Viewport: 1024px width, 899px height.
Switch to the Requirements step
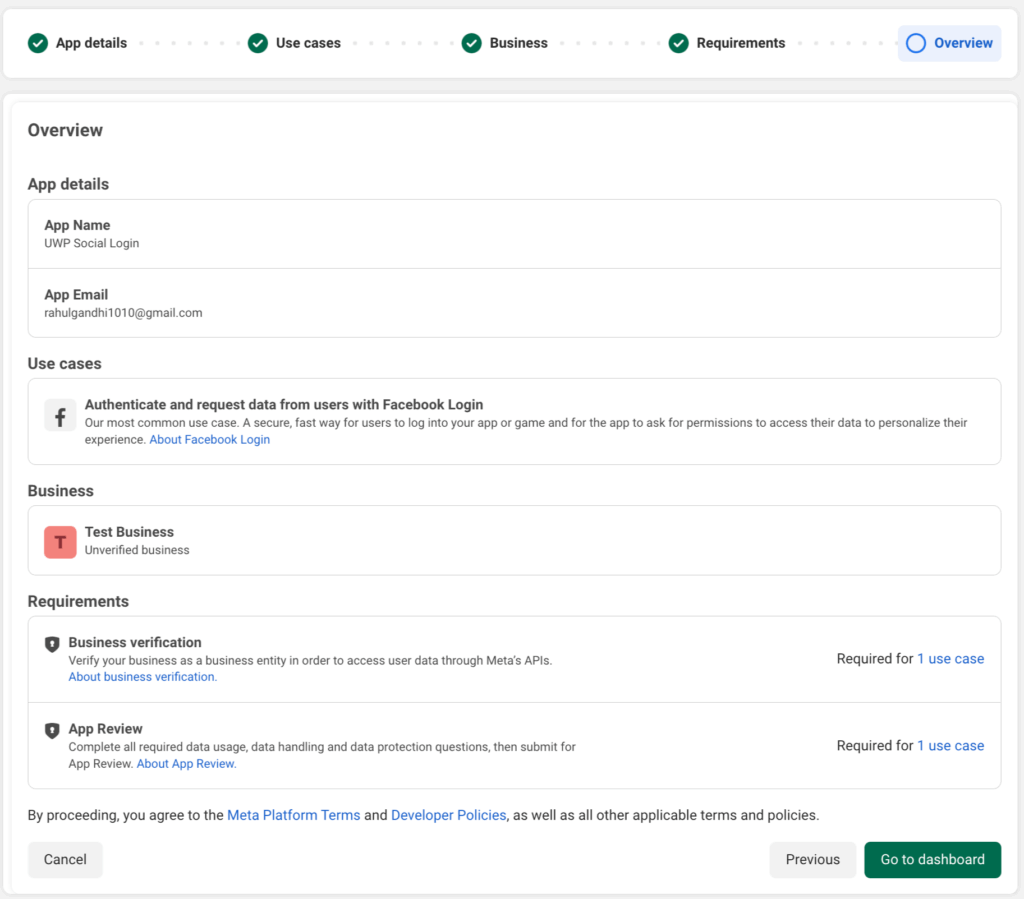(740, 43)
